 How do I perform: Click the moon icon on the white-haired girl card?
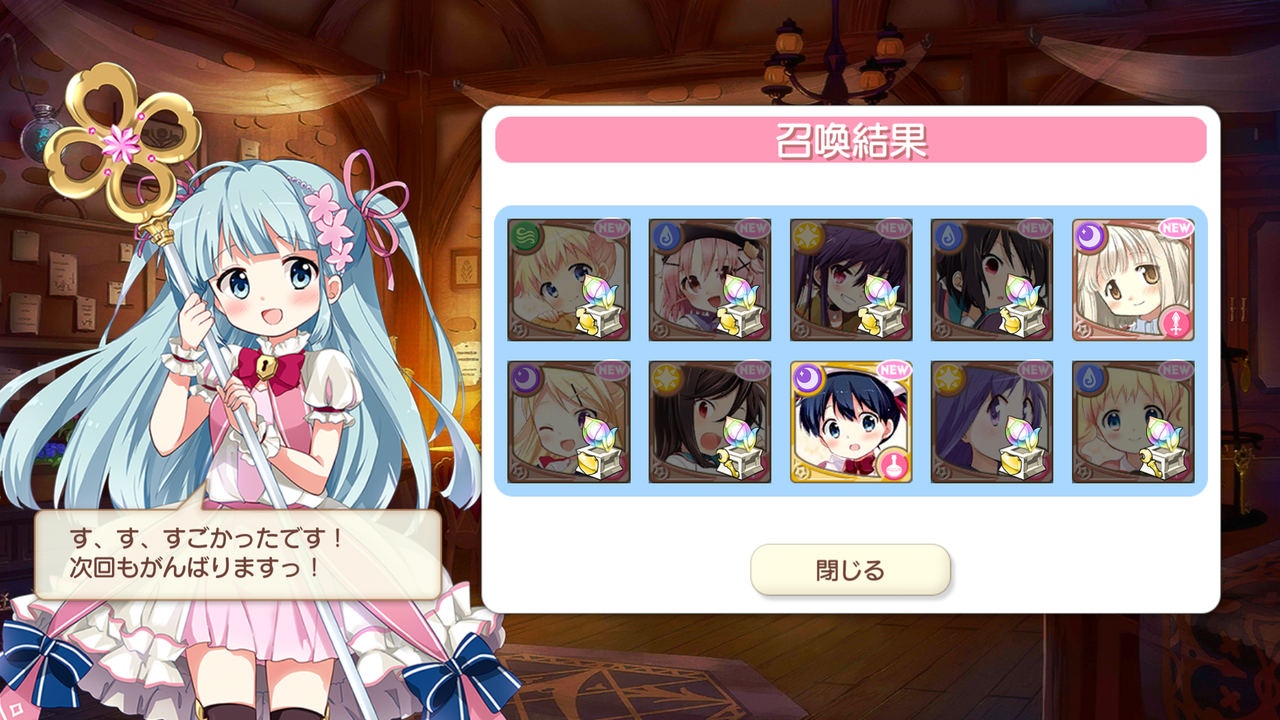(x=1088, y=236)
